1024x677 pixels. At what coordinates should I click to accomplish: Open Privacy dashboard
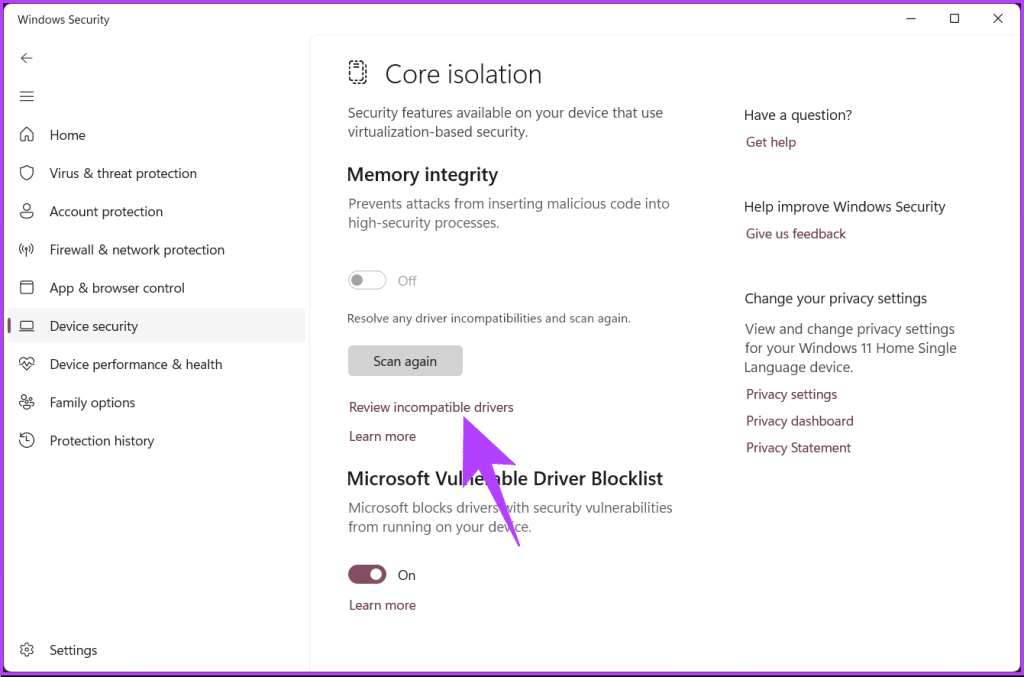point(799,420)
